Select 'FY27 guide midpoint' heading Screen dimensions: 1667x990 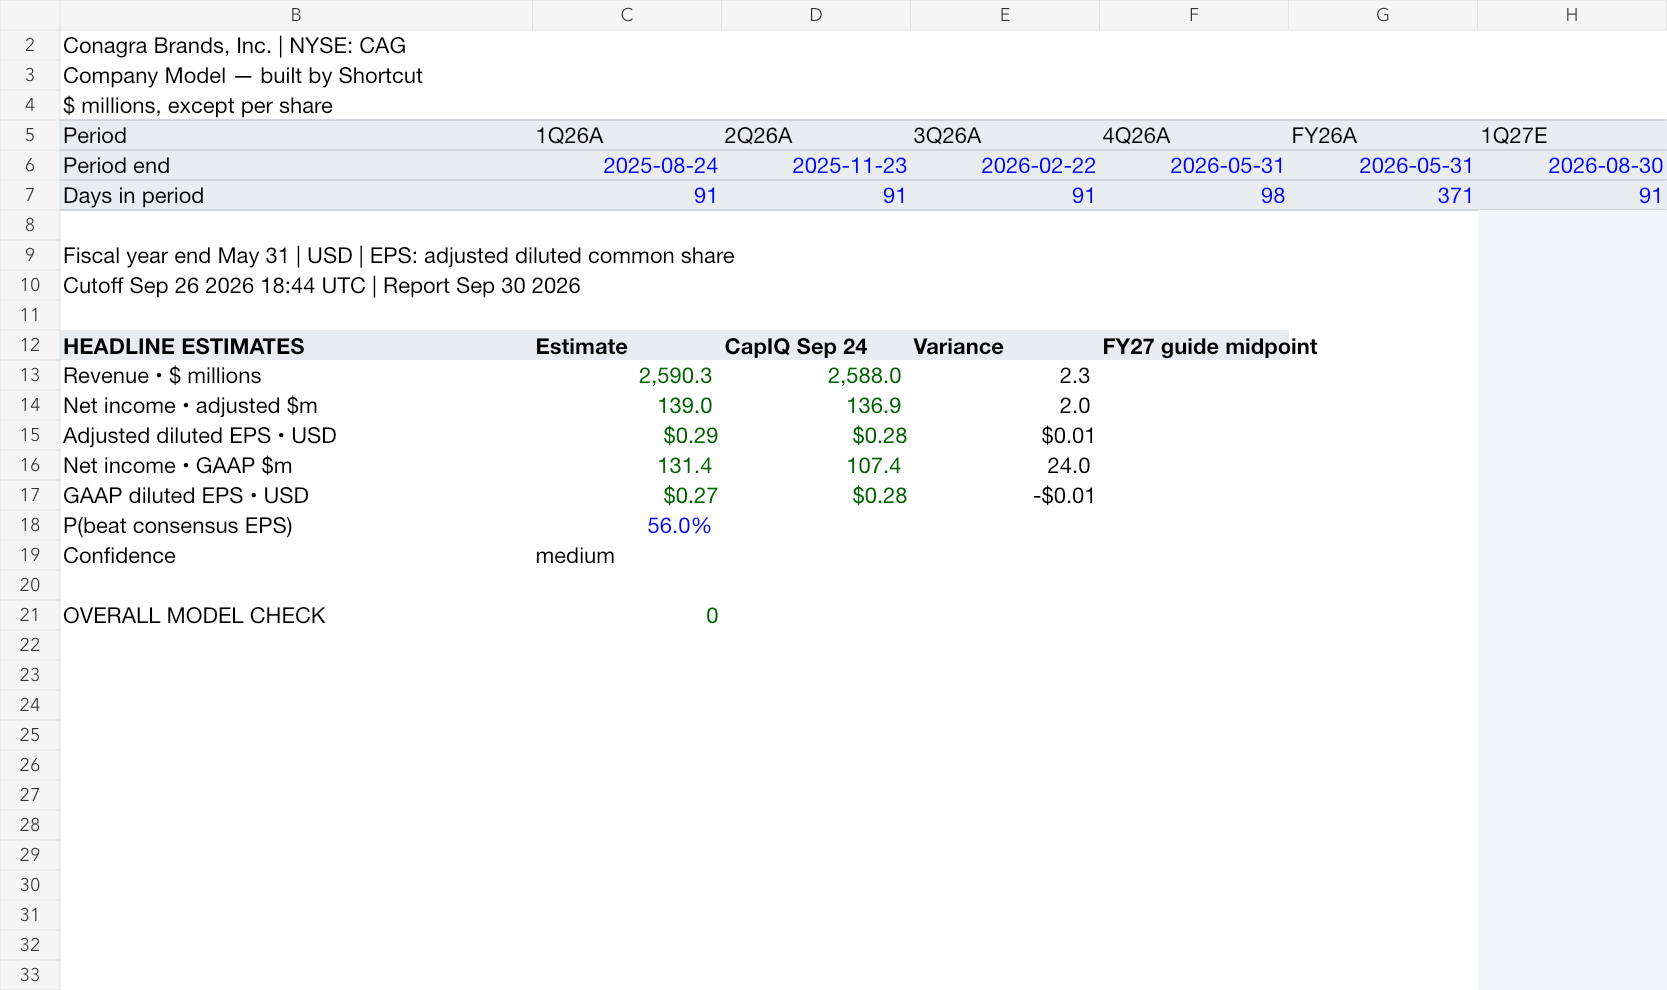(x=1210, y=346)
